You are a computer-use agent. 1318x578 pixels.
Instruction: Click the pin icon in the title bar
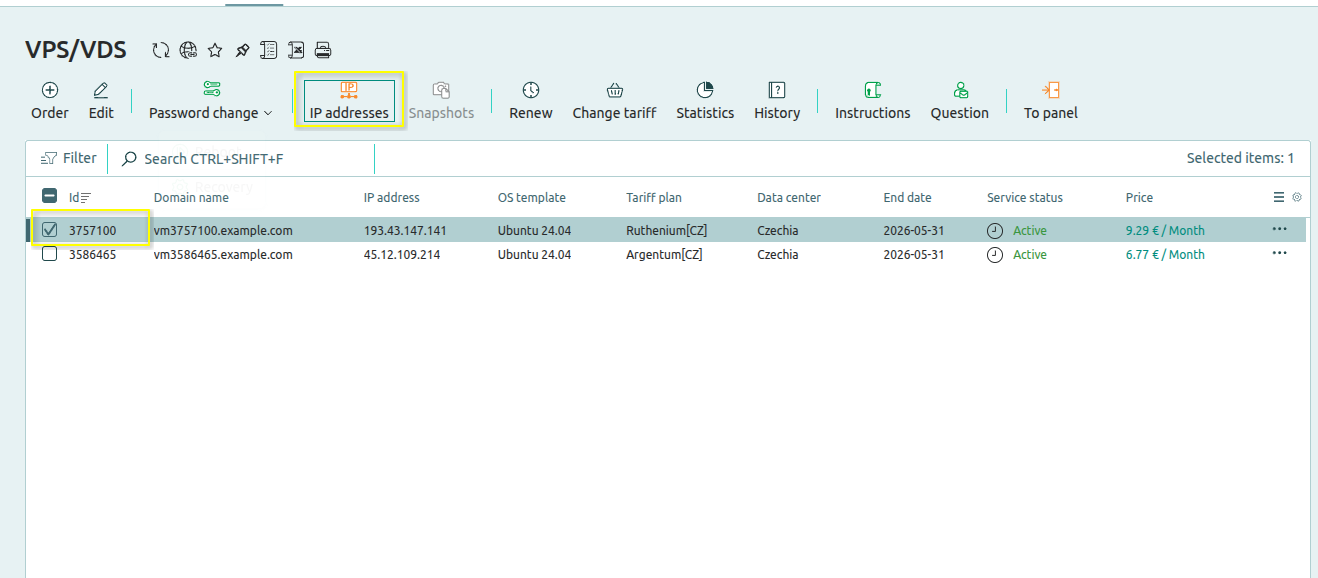tap(241, 50)
